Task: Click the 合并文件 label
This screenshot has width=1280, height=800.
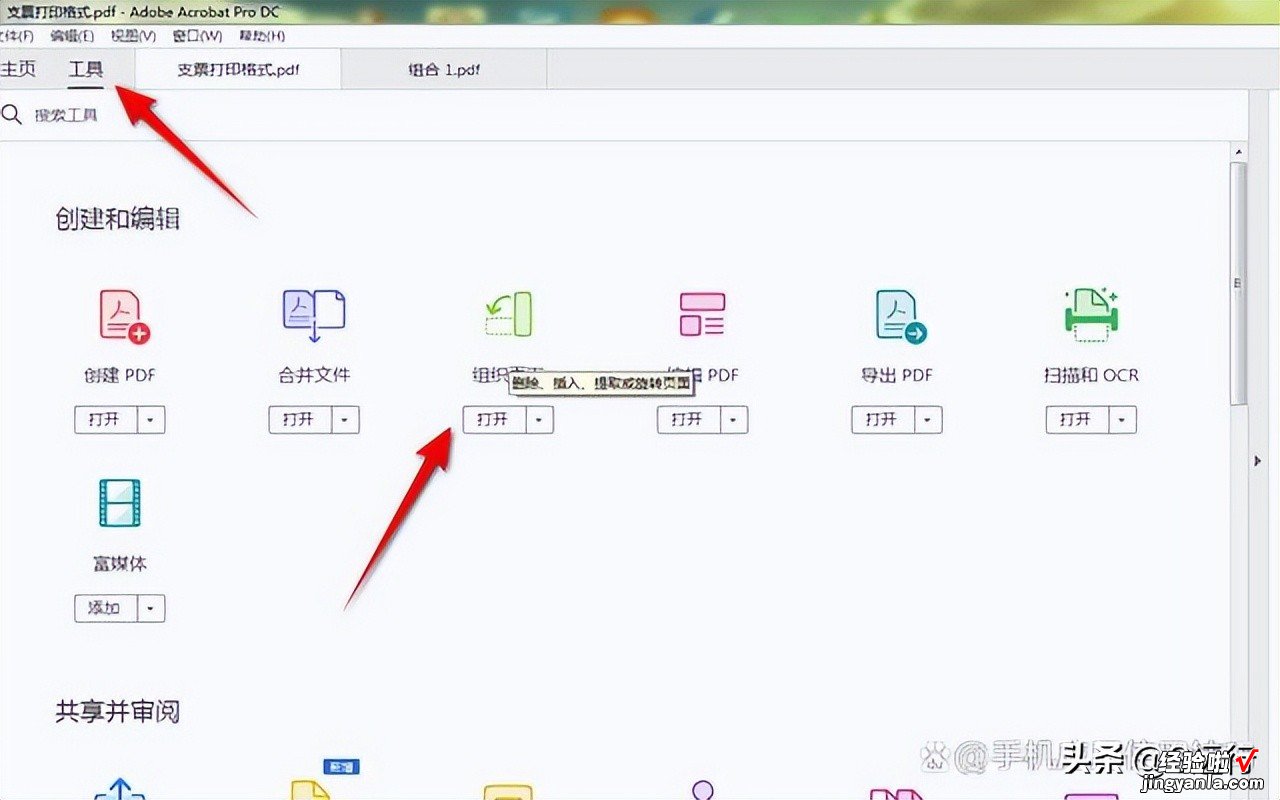Action: tap(314, 376)
